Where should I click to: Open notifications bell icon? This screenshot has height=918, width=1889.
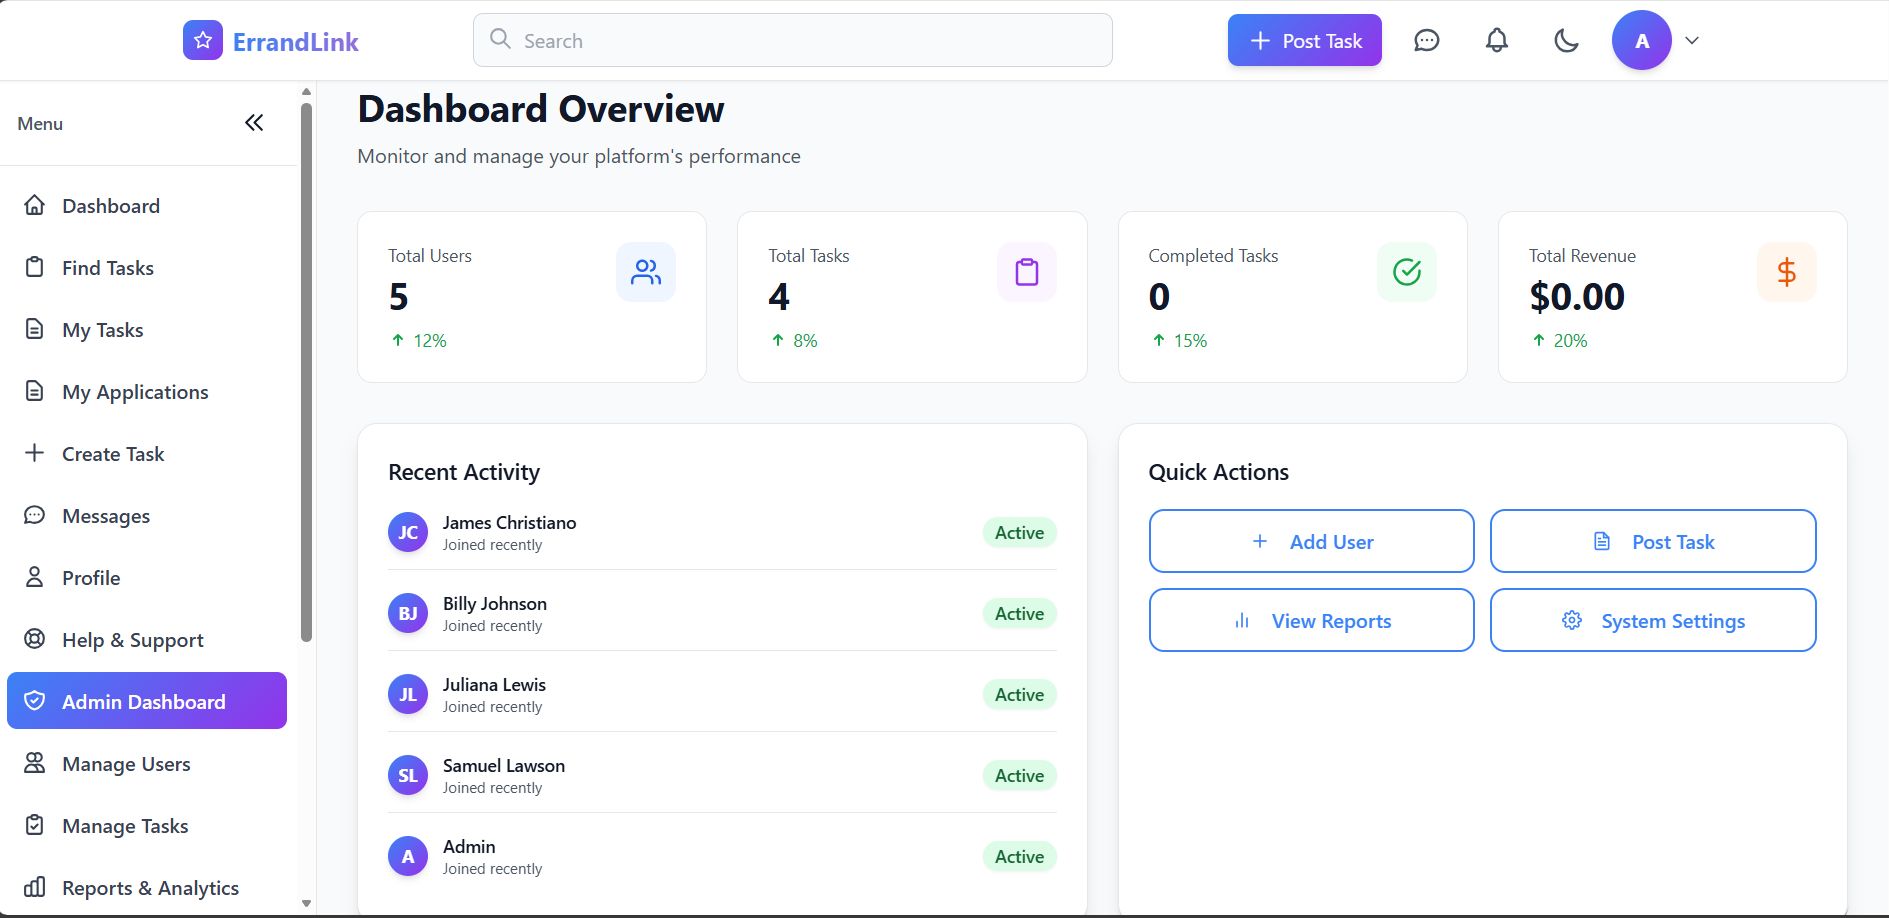(1496, 41)
